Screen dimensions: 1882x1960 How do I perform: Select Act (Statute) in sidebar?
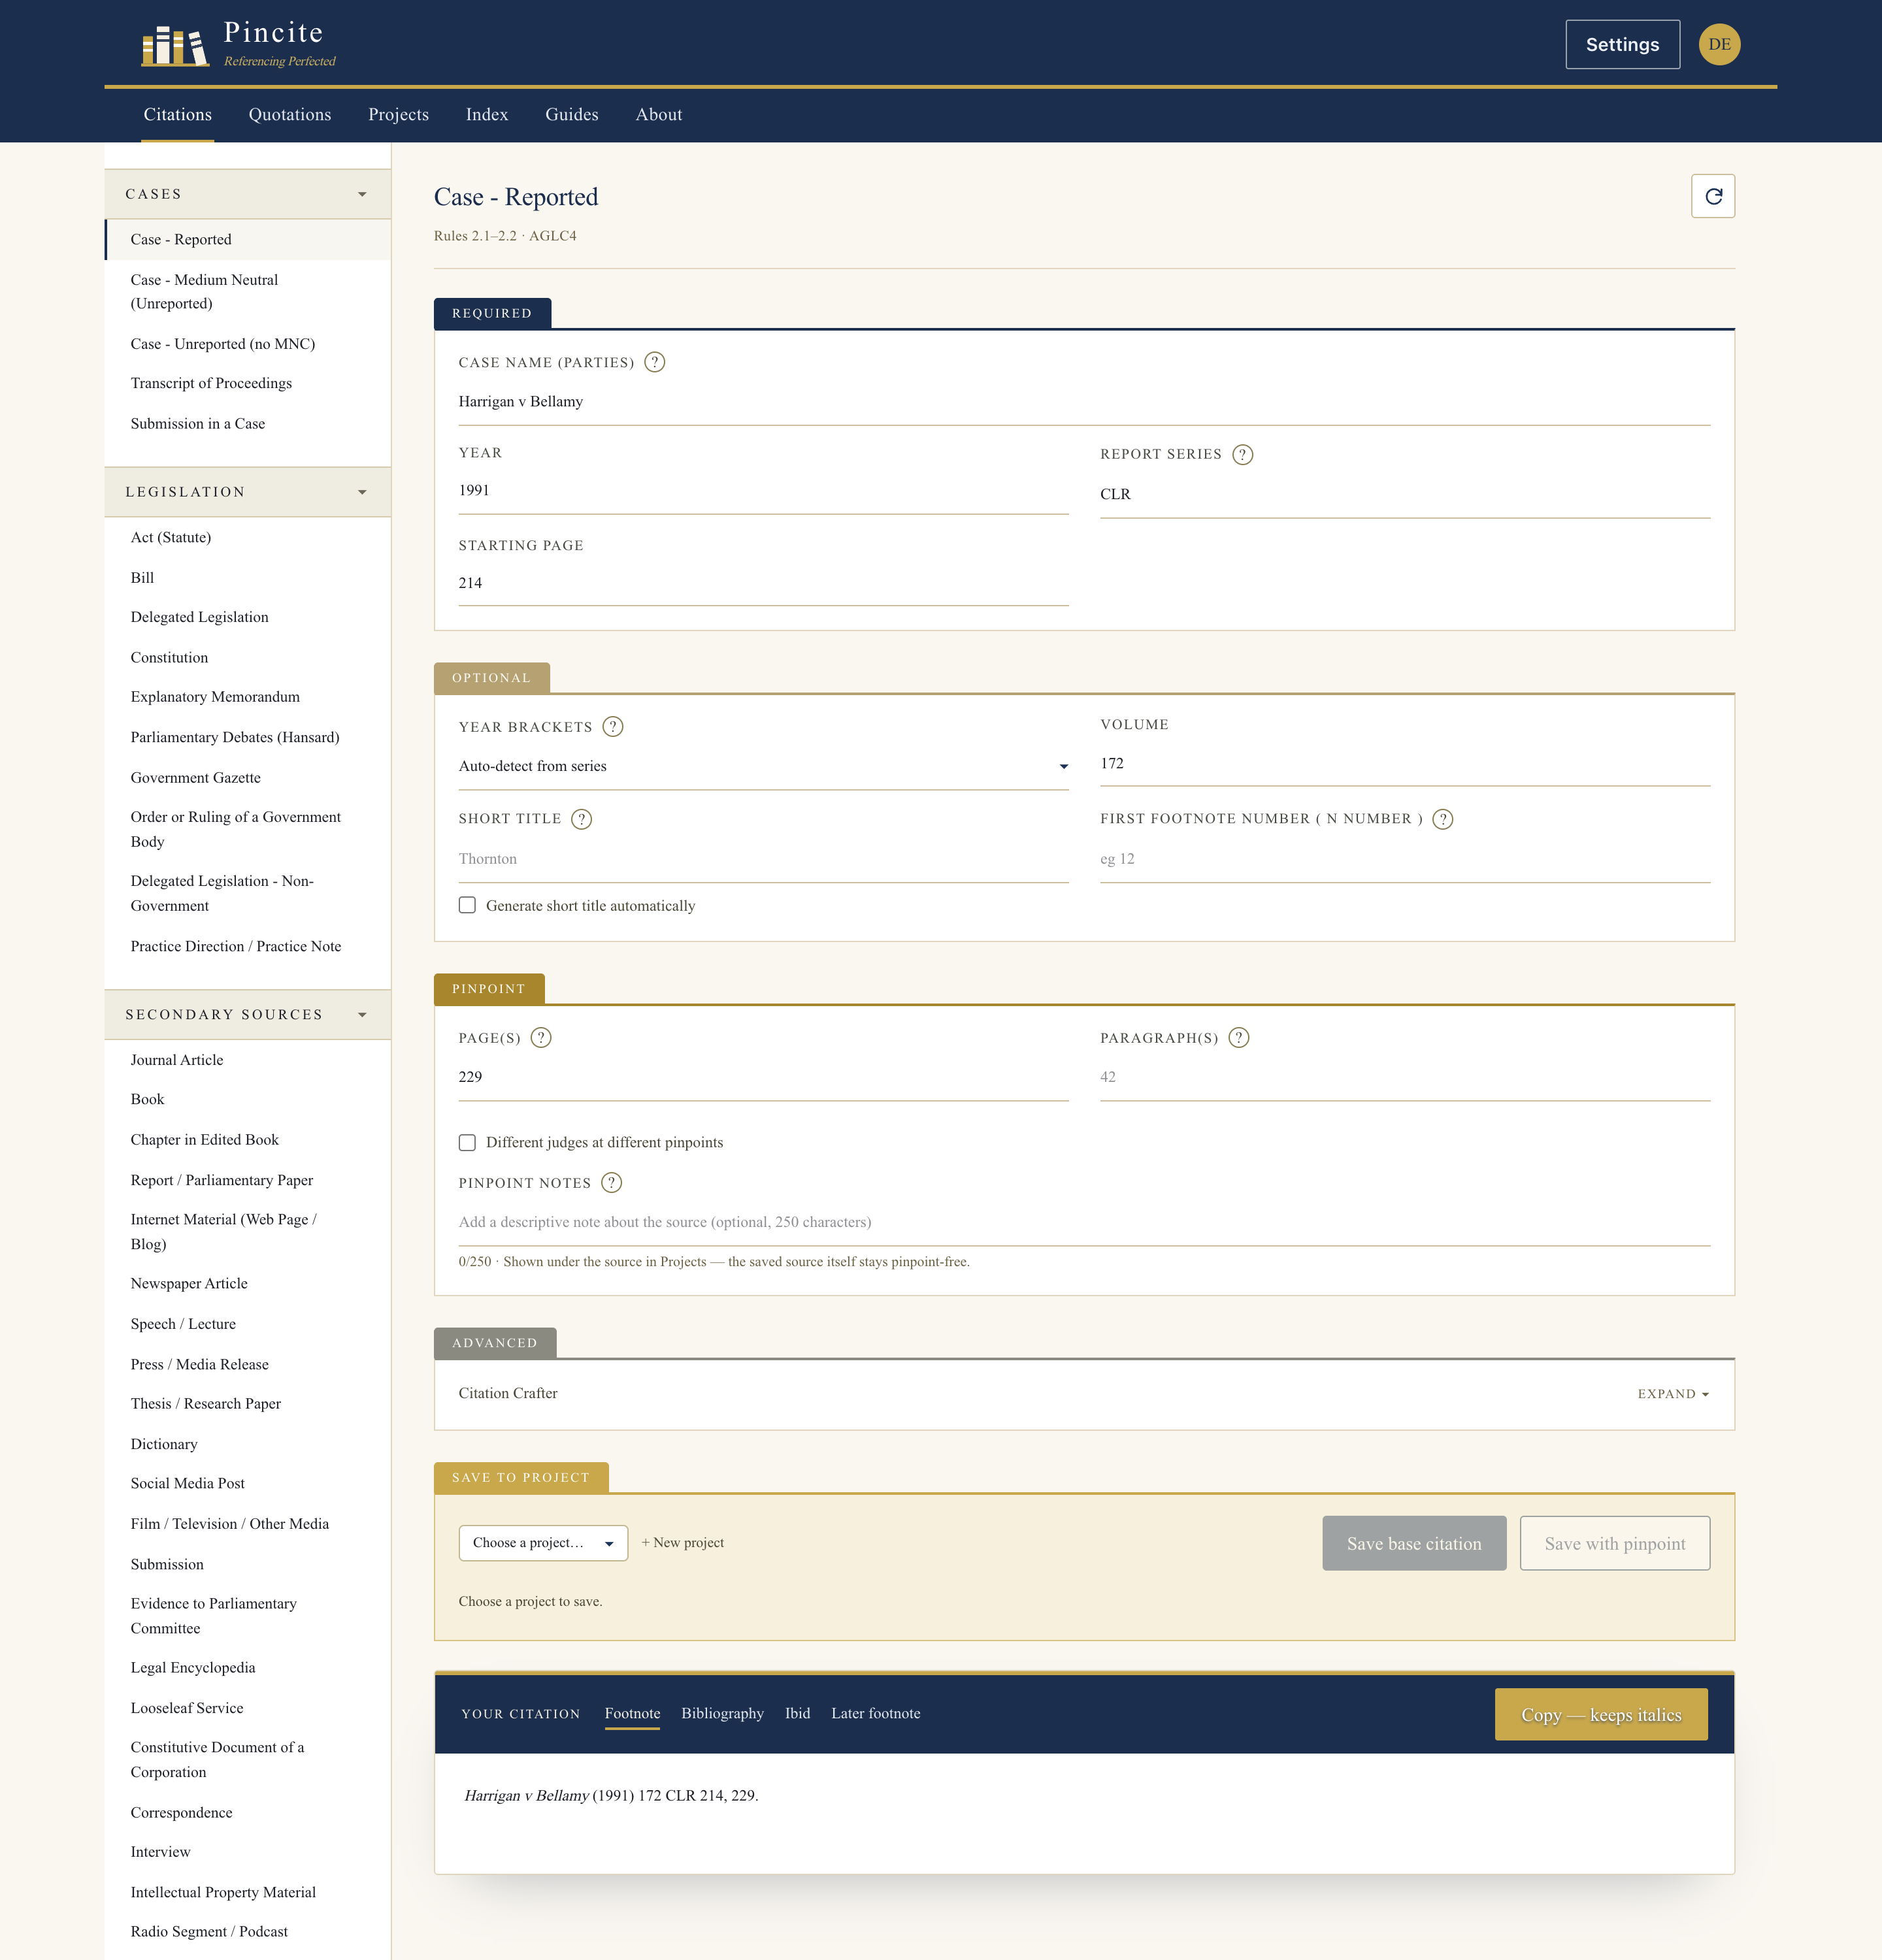coord(248,538)
